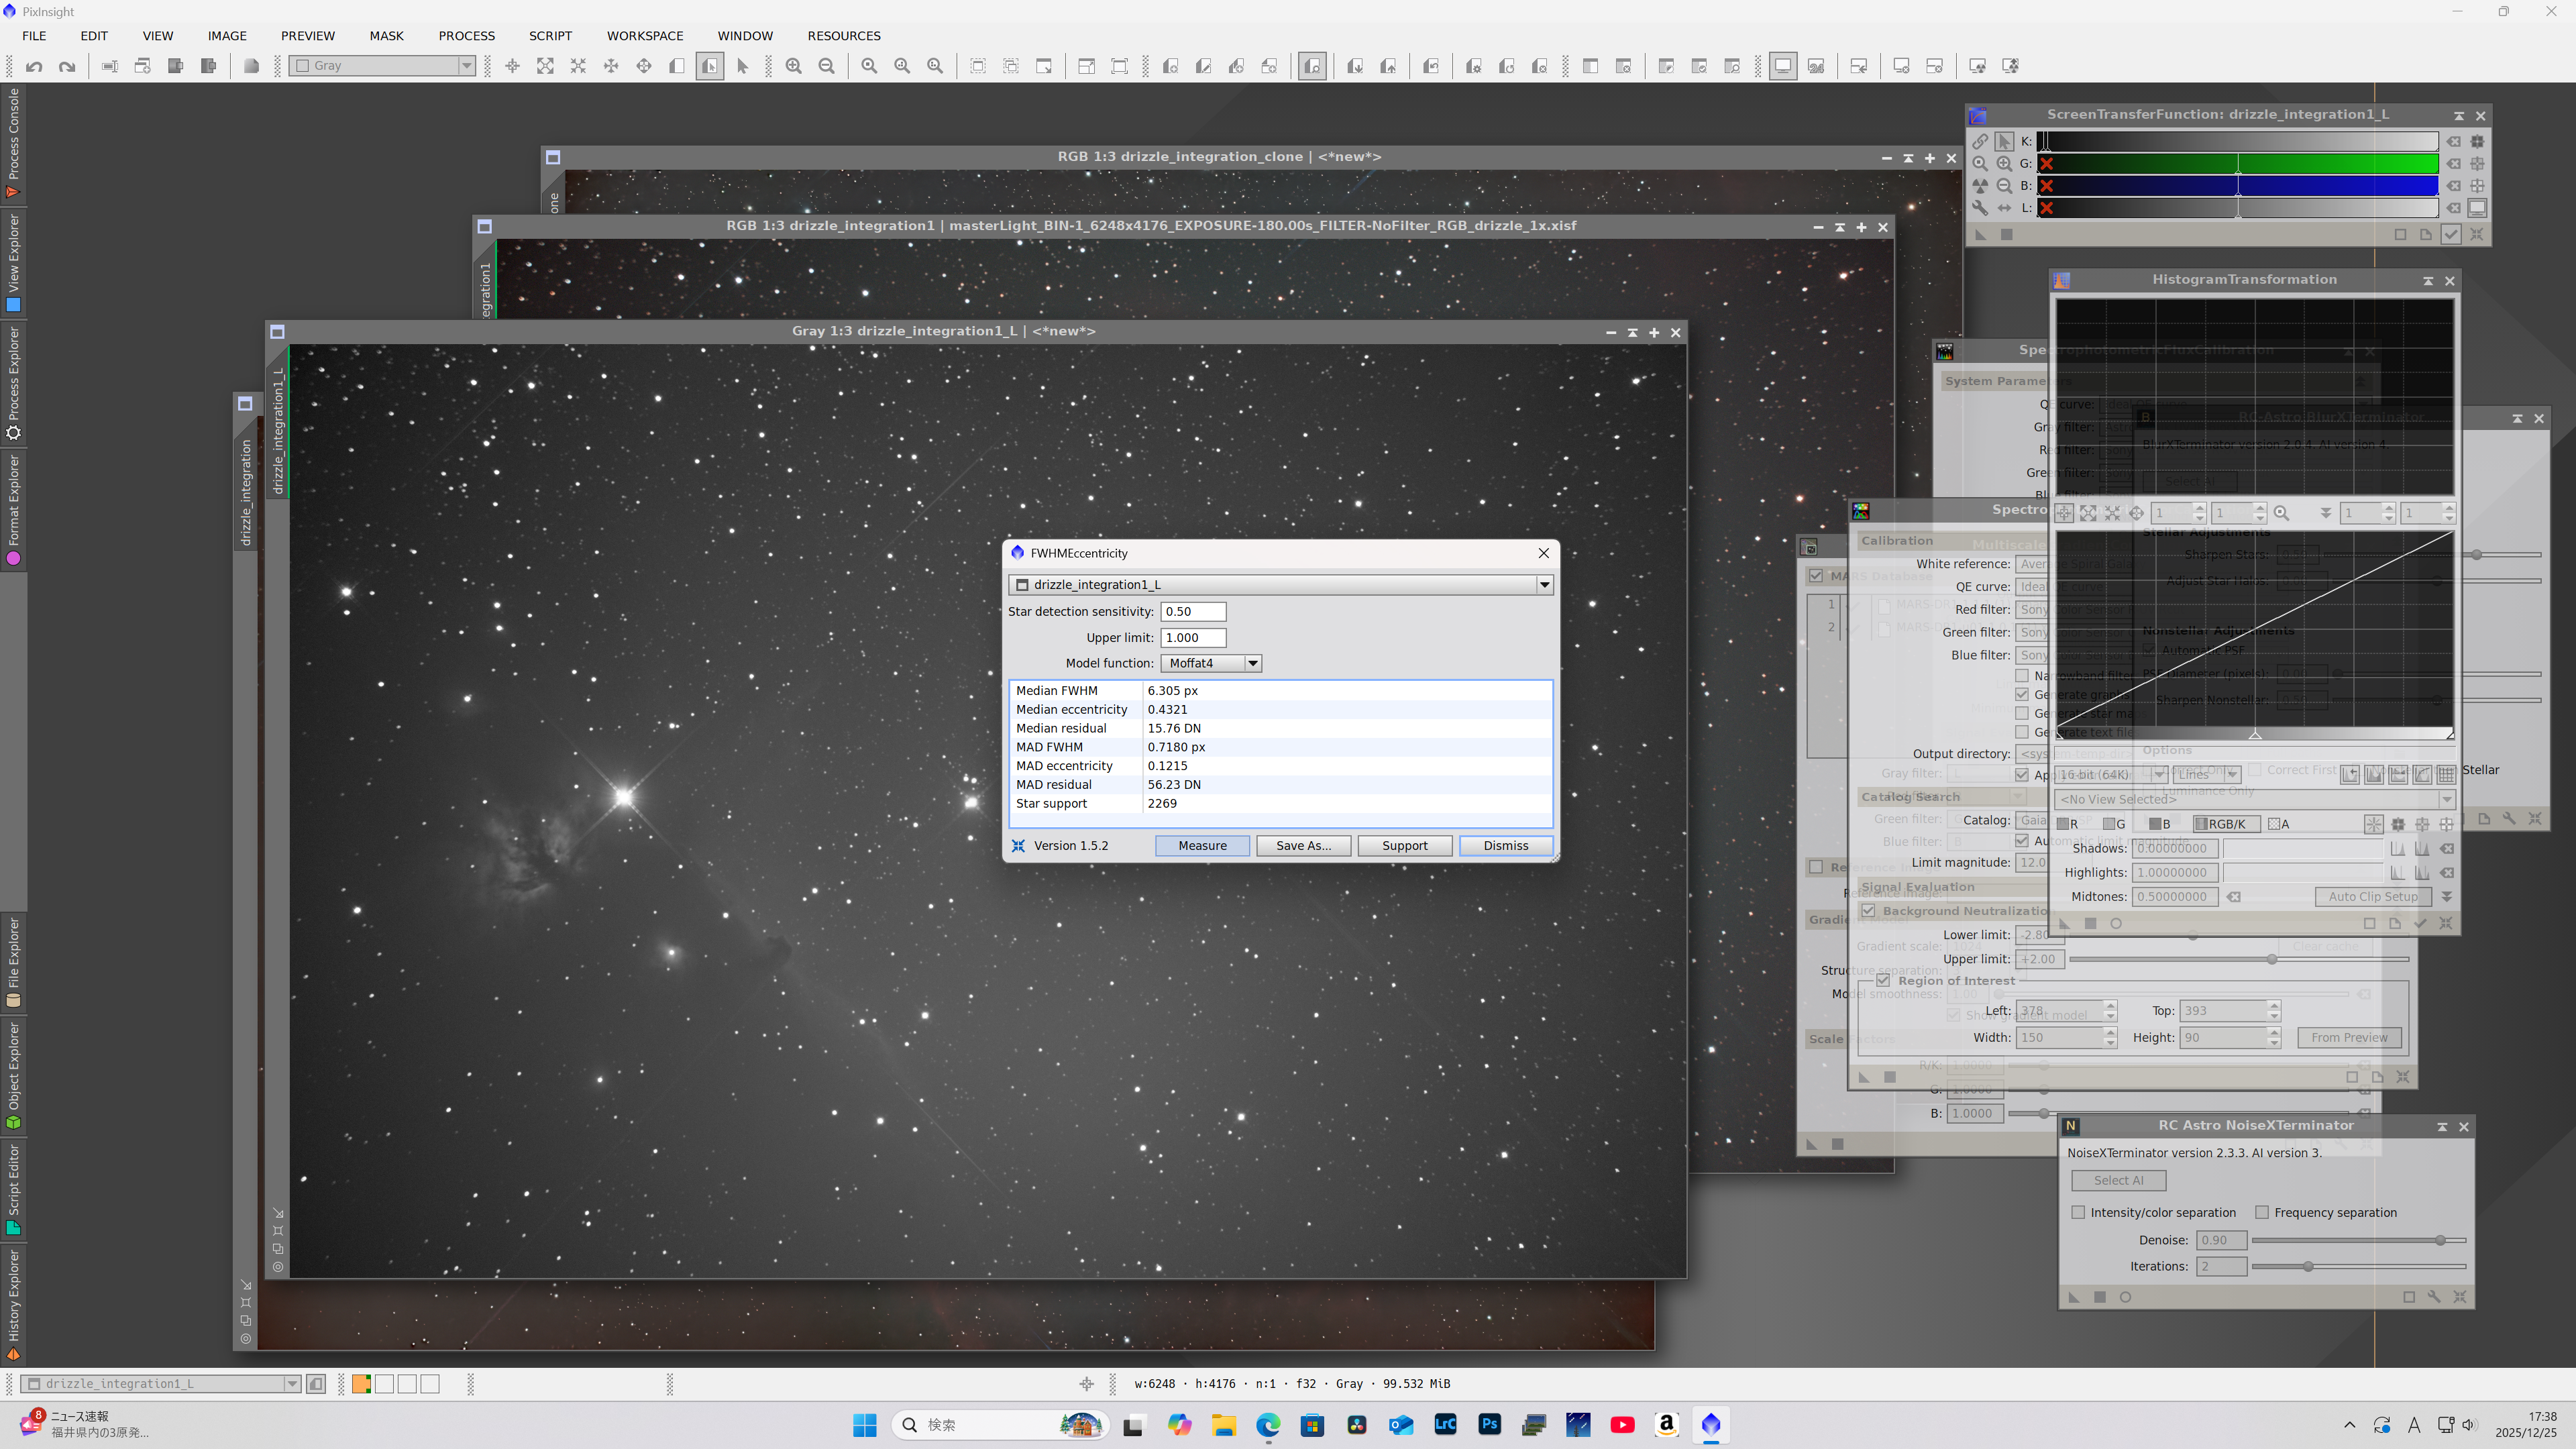The image size is (2576, 1449).
Task: Open the PROCESS menu
Action: coord(466,36)
